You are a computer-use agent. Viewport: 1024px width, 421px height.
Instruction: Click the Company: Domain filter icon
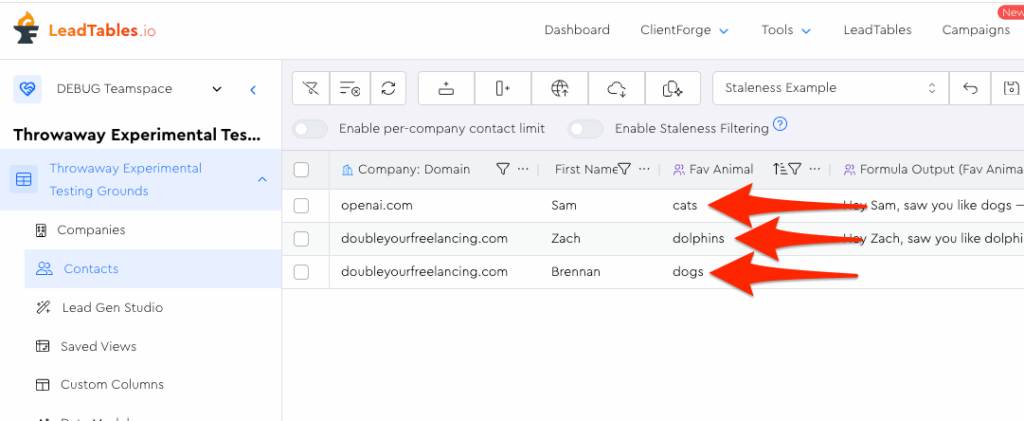(503, 169)
